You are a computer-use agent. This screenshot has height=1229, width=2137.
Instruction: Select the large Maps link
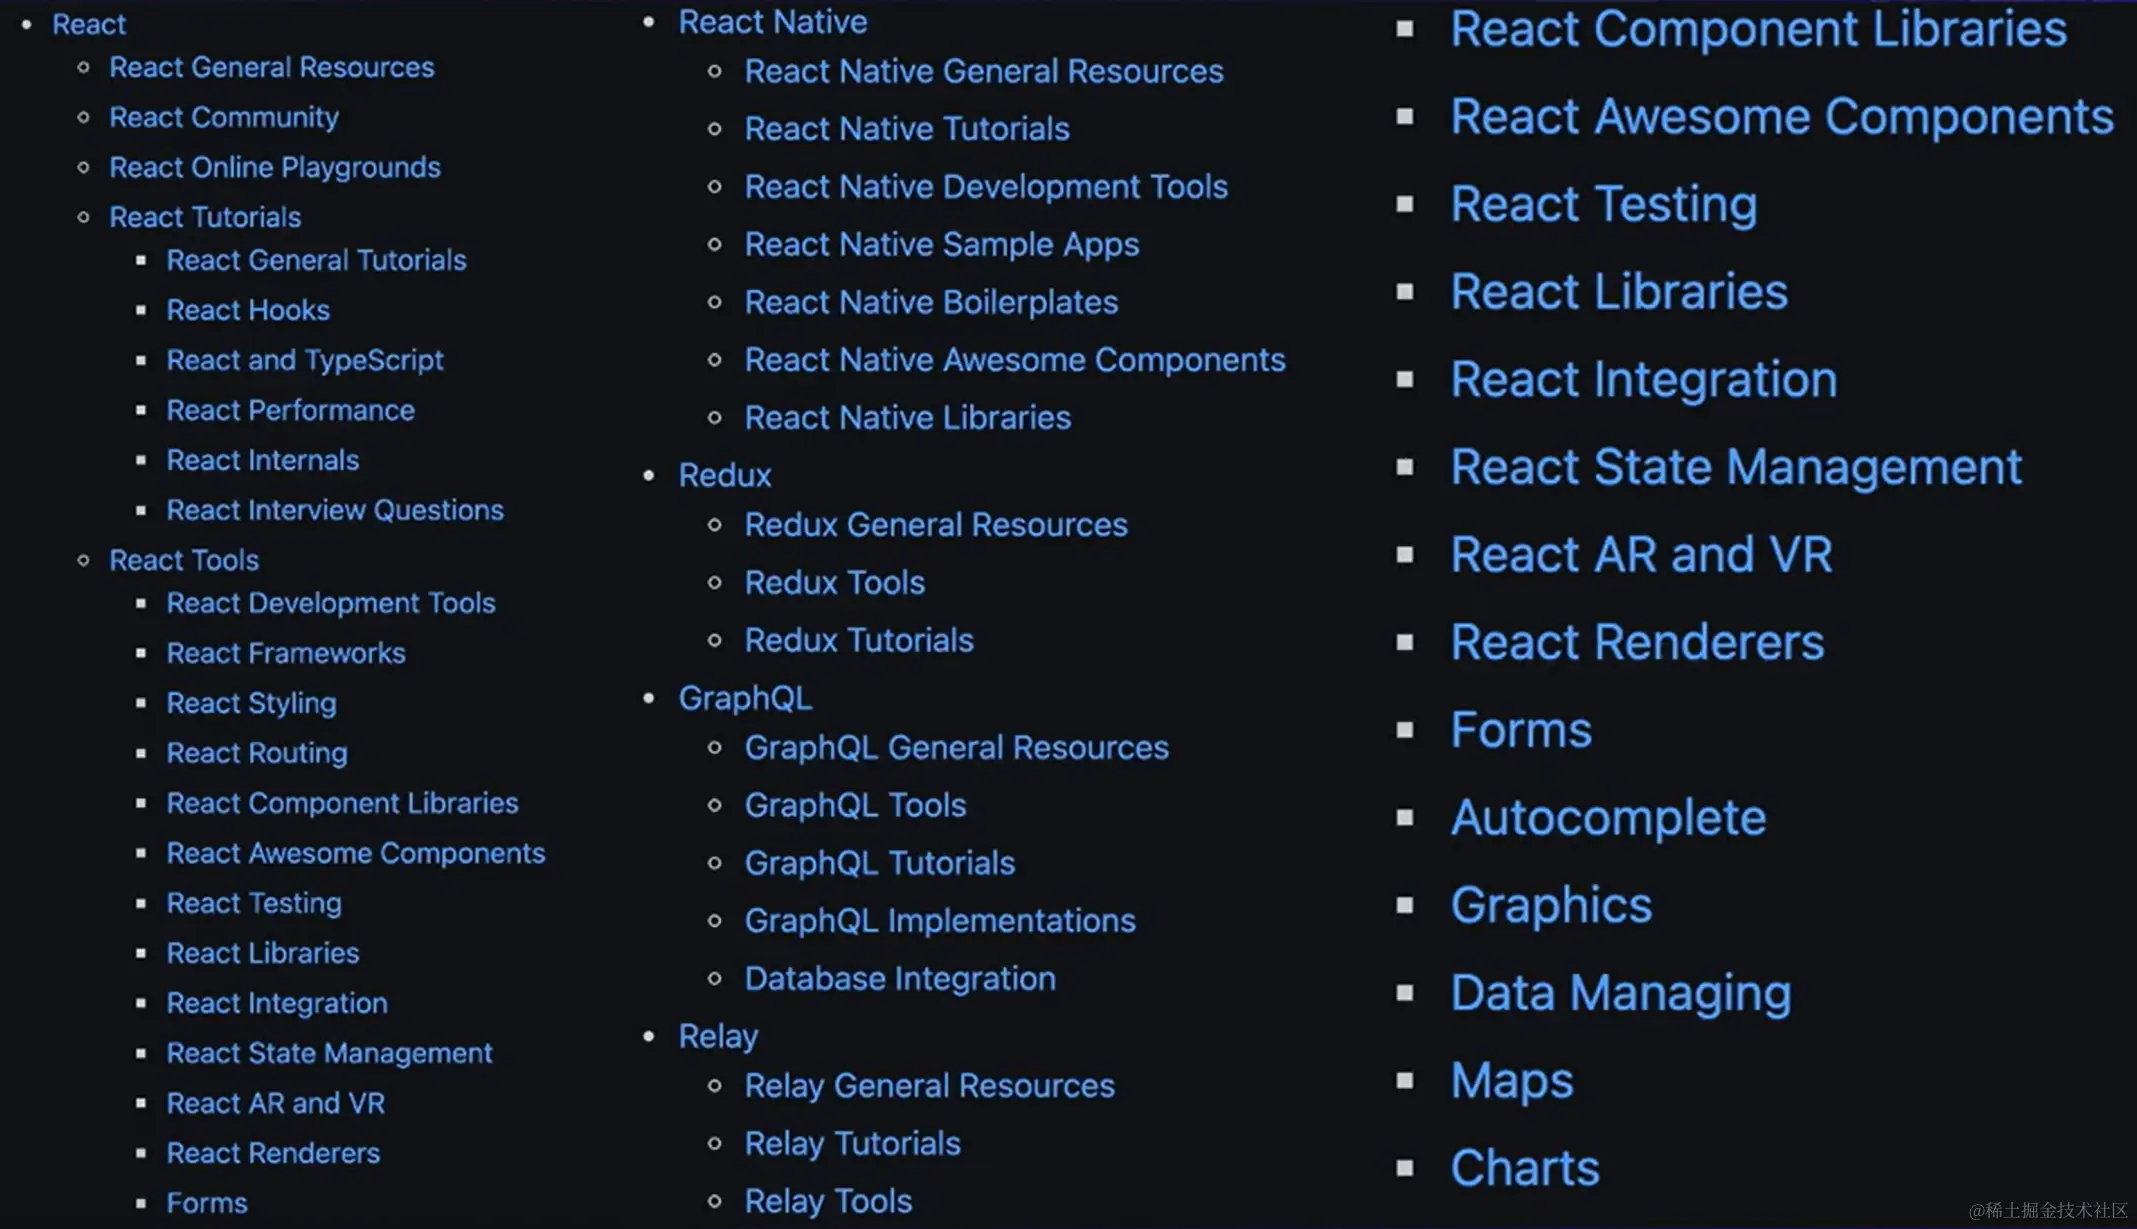1511,1080
